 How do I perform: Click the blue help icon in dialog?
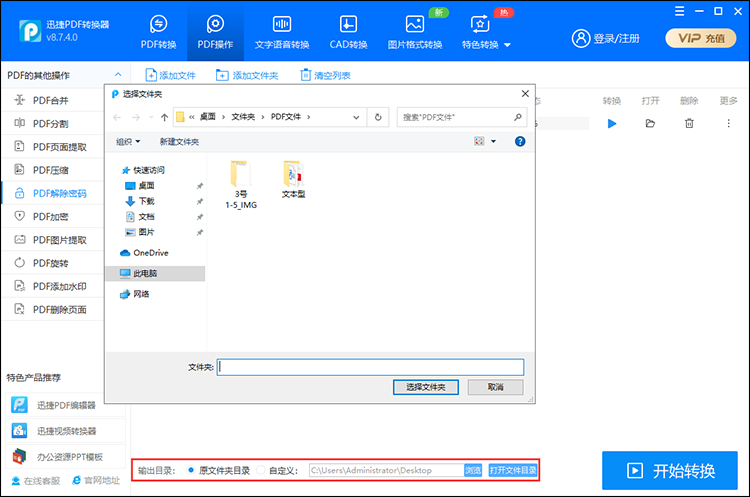point(520,141)
